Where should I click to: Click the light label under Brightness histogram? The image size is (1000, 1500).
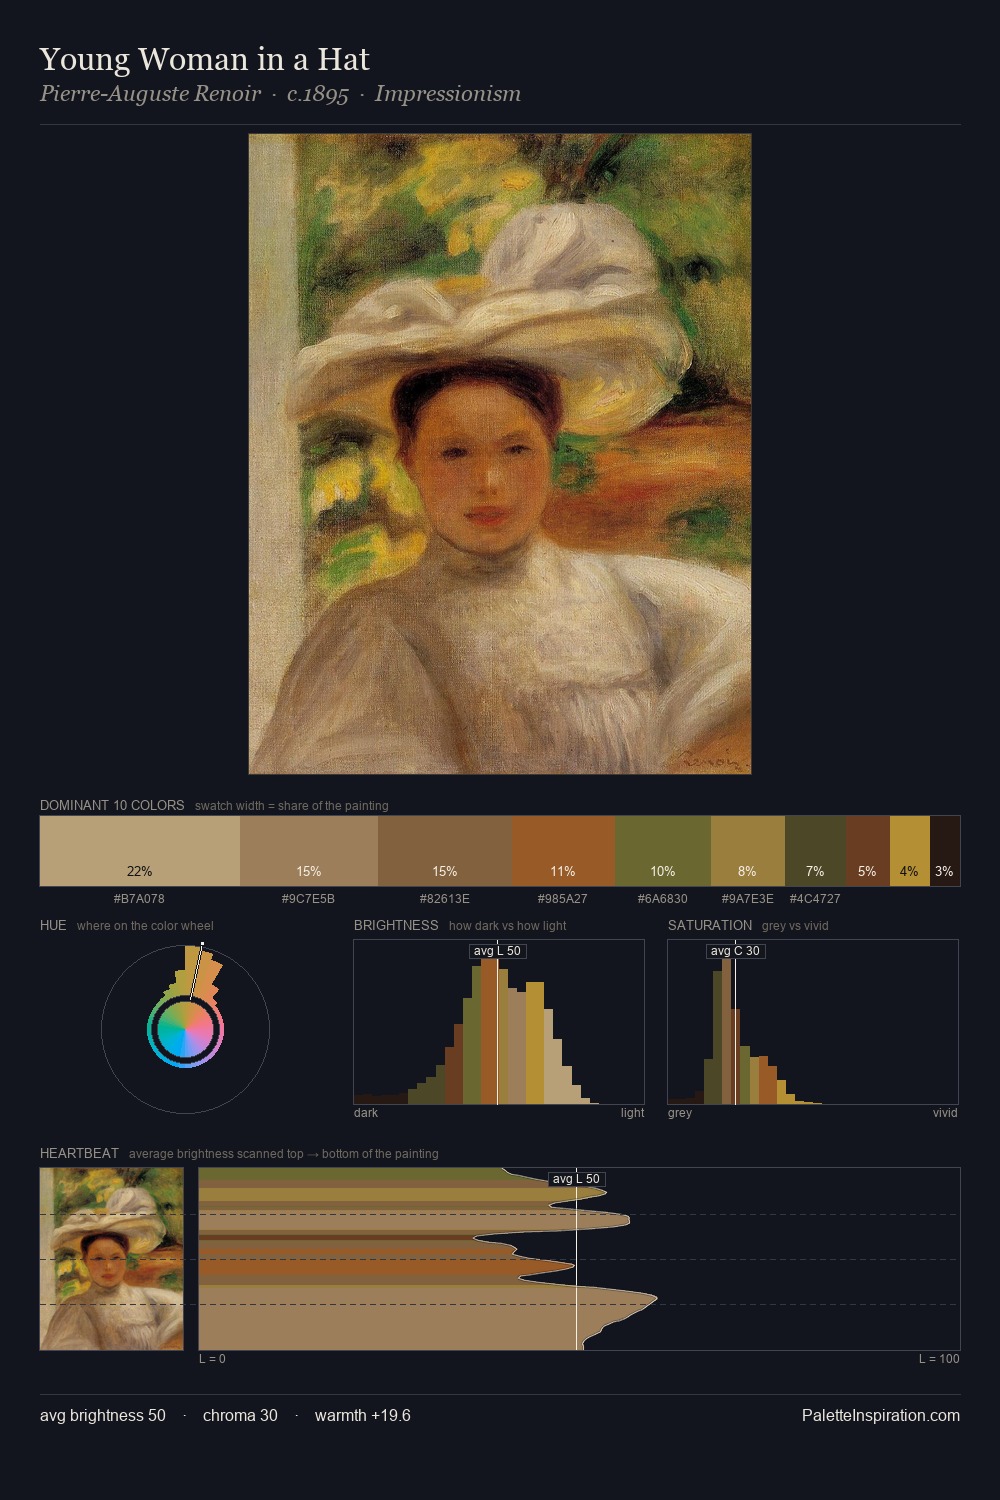[x=632, y=1113]
